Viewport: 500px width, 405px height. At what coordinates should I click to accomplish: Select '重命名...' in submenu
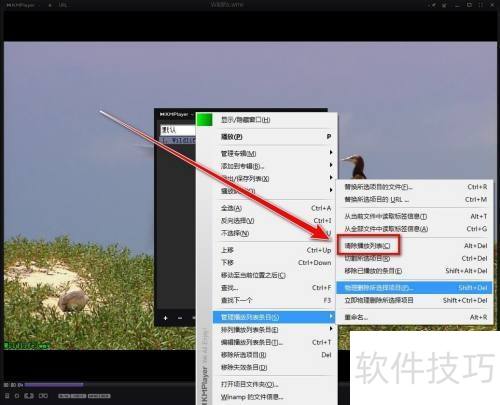point(415,317)
